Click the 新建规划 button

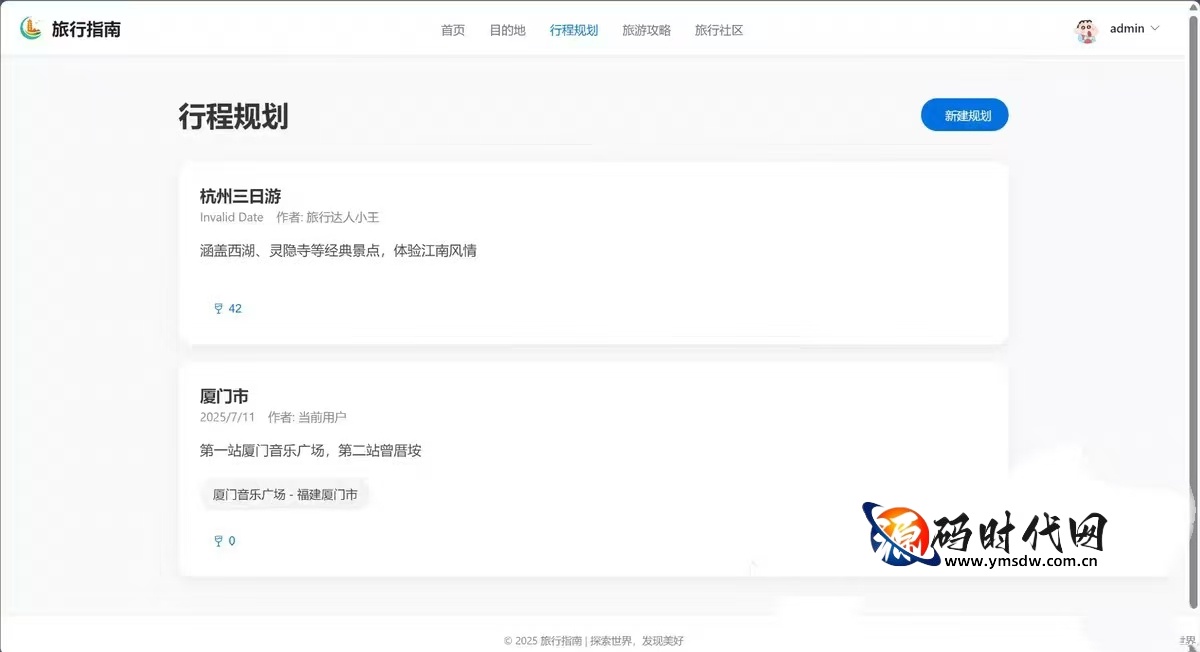click(963, 115)
